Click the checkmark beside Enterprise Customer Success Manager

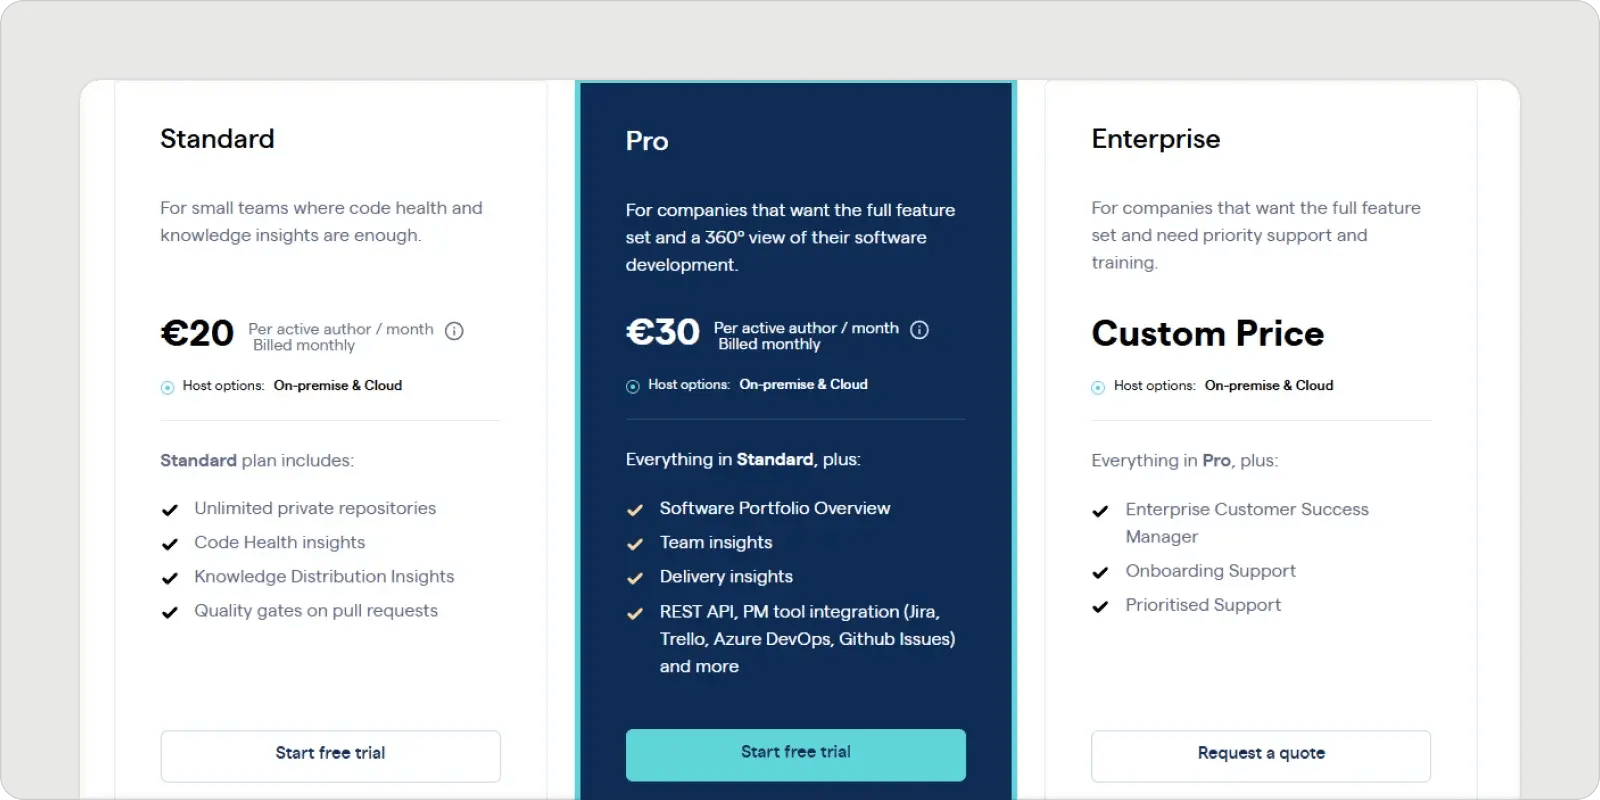(x=1101, y=511)
